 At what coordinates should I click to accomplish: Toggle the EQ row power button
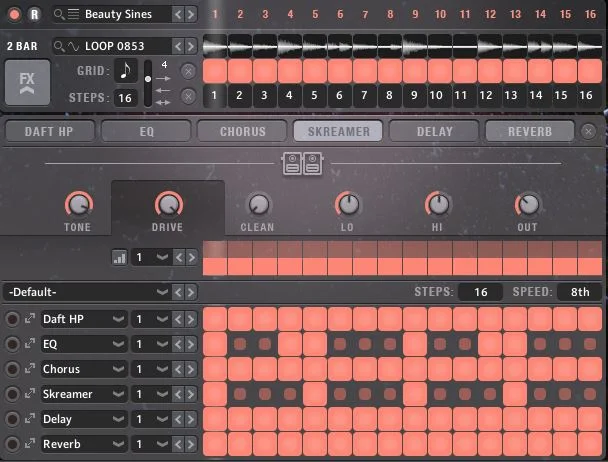pos(12,344)
